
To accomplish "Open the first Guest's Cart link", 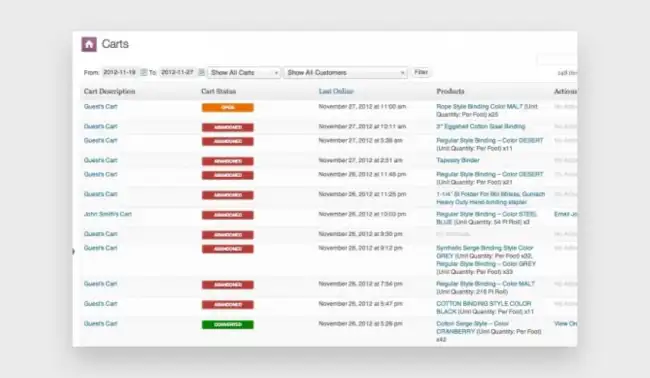I will pos(101,107).
